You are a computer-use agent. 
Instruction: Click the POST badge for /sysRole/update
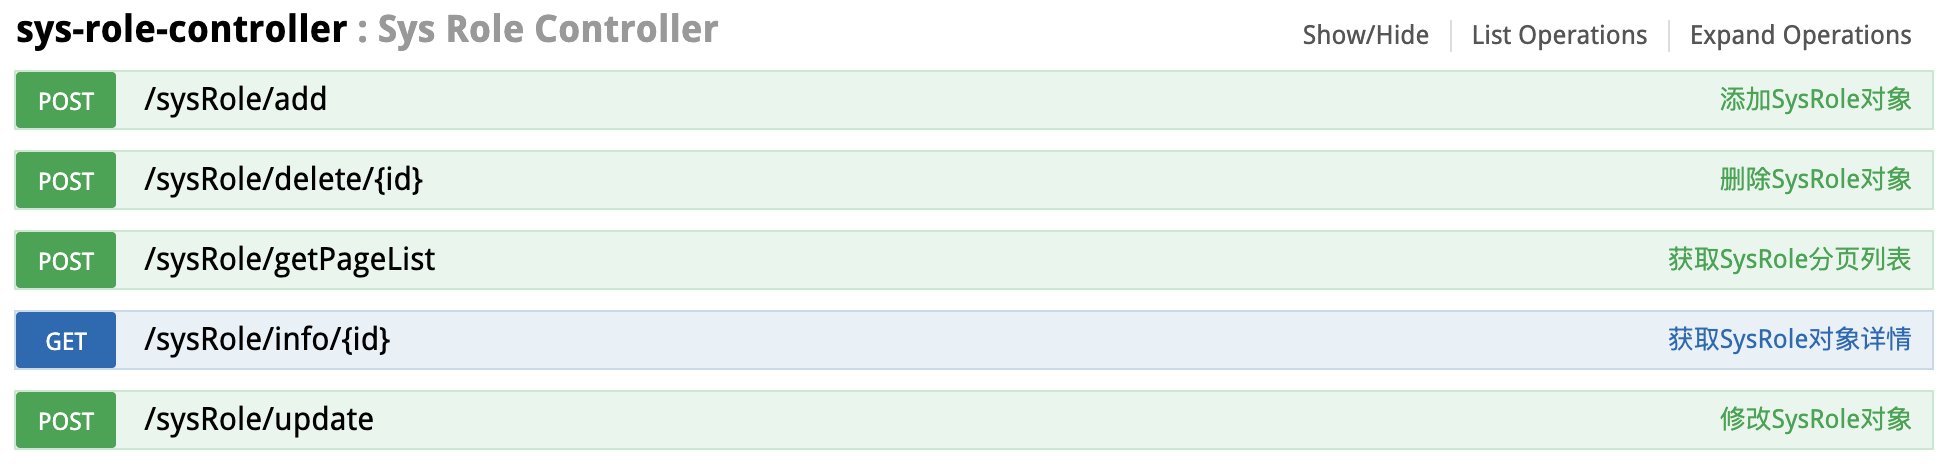(x=66, y=420)
